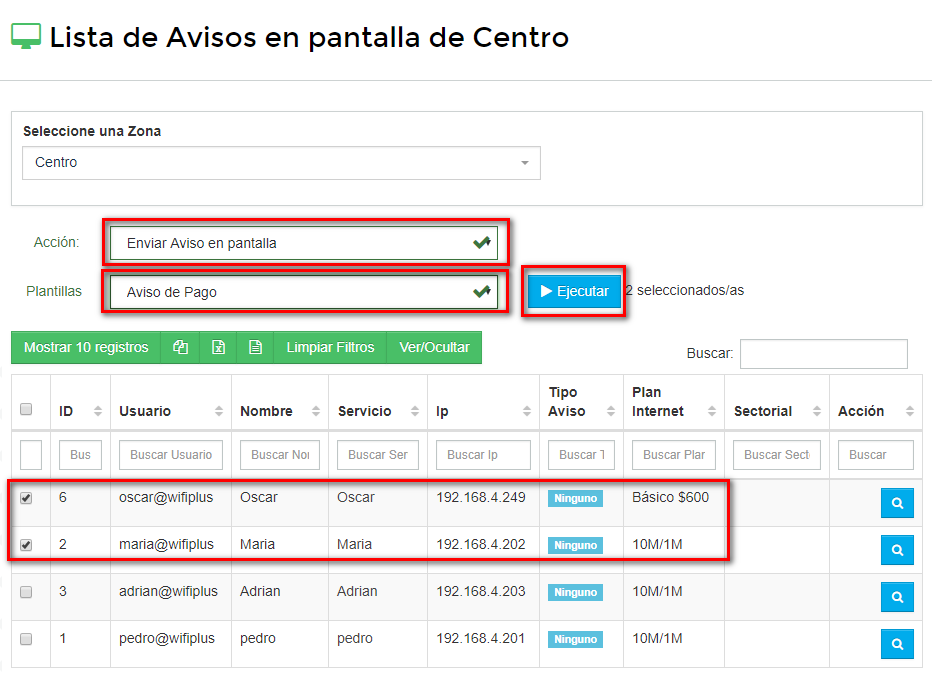Open details magnifier for maria@wifiplus
This screenshot has height=676, width=932.
(897, 550)
